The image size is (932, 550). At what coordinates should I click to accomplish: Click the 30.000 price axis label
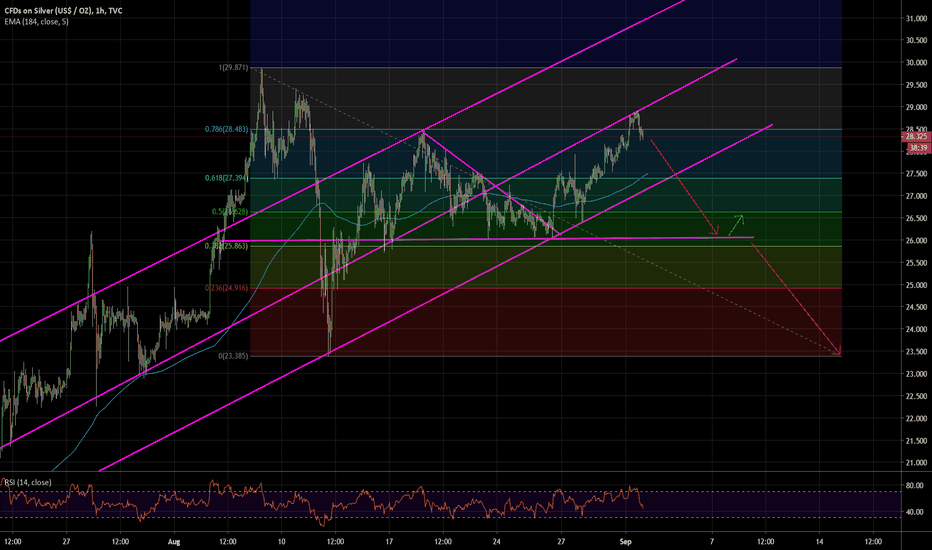click(x=917, y=62)
